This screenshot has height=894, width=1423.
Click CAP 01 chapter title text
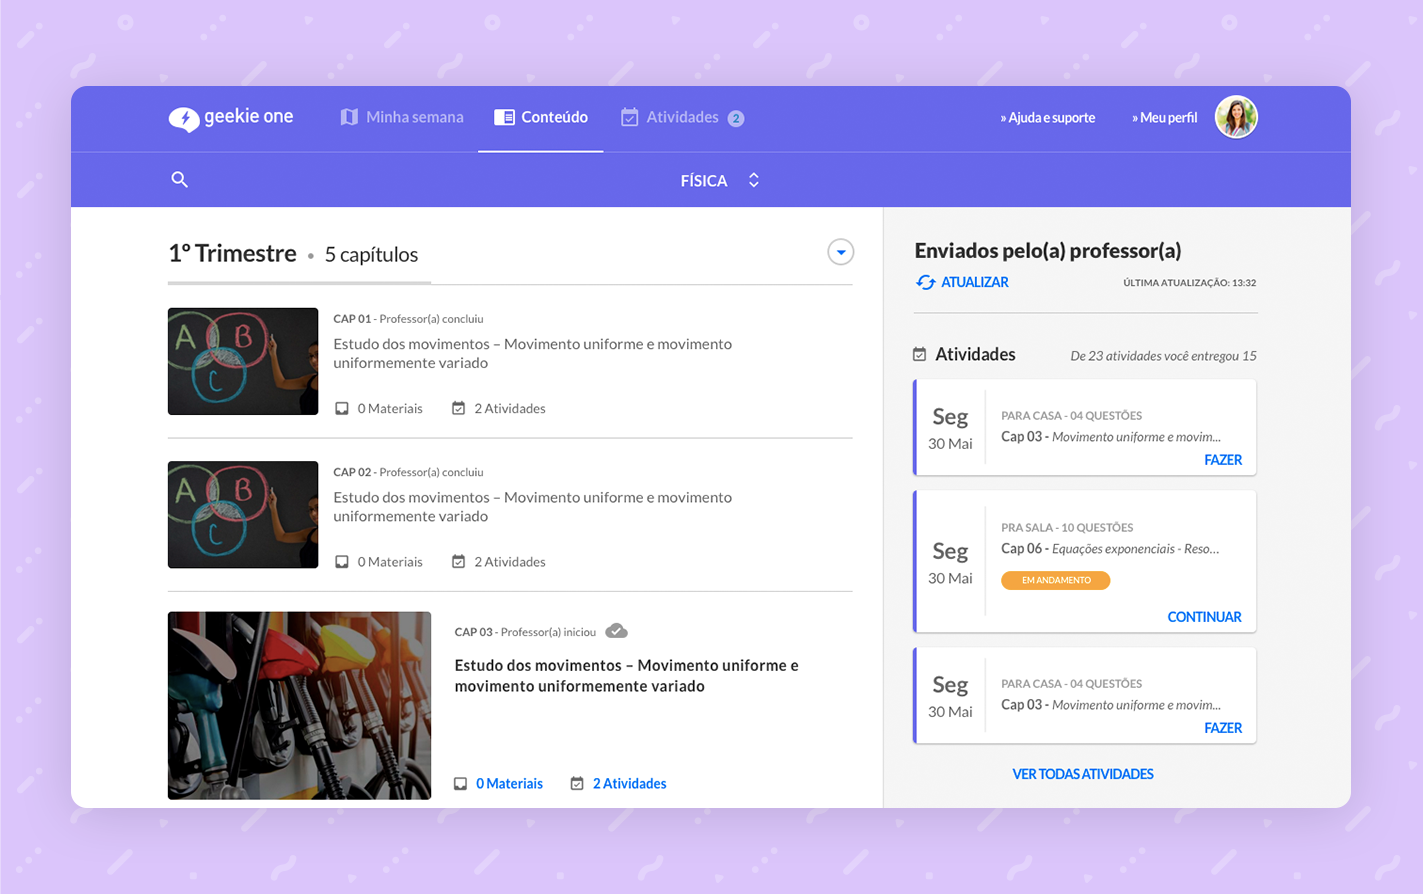[532, 353]
